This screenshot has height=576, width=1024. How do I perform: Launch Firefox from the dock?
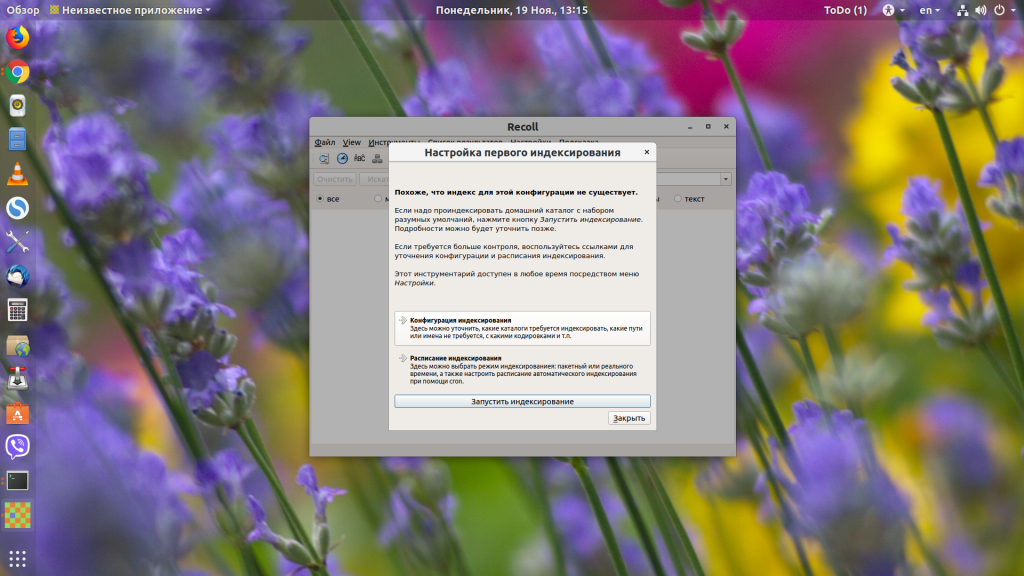coord(17,38)
